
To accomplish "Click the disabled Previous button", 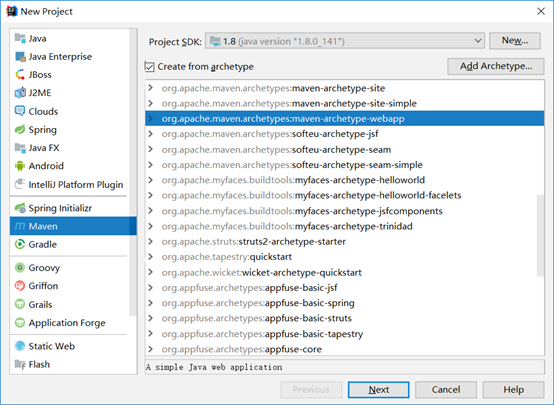I will click(x=311, y=389).
